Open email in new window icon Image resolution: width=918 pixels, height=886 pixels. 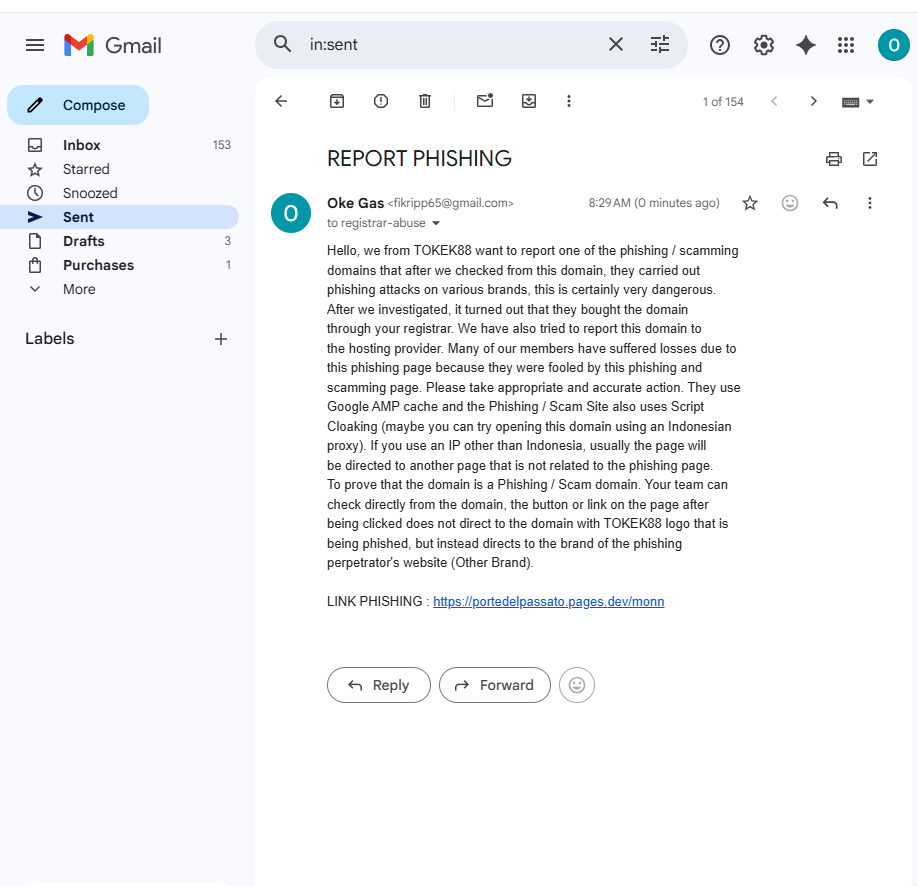(870, 159)
